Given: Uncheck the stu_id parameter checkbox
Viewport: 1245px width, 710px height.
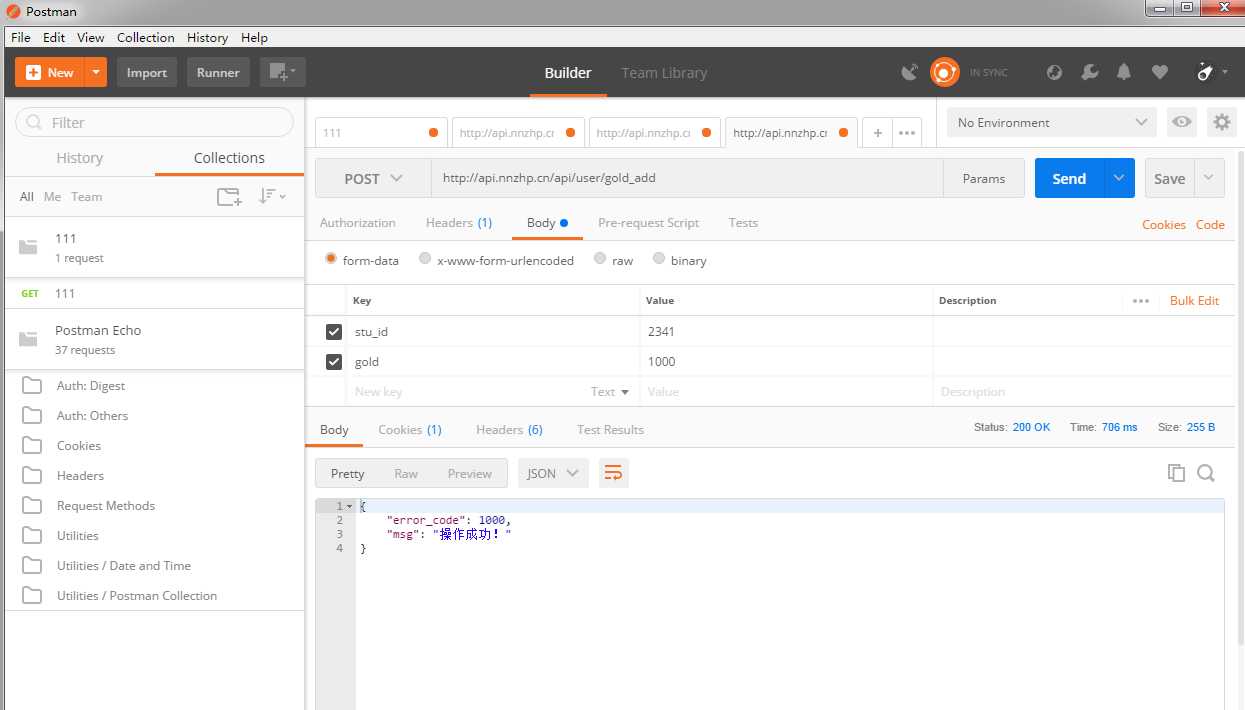Looking at the screenshot, I should (334, 331).
